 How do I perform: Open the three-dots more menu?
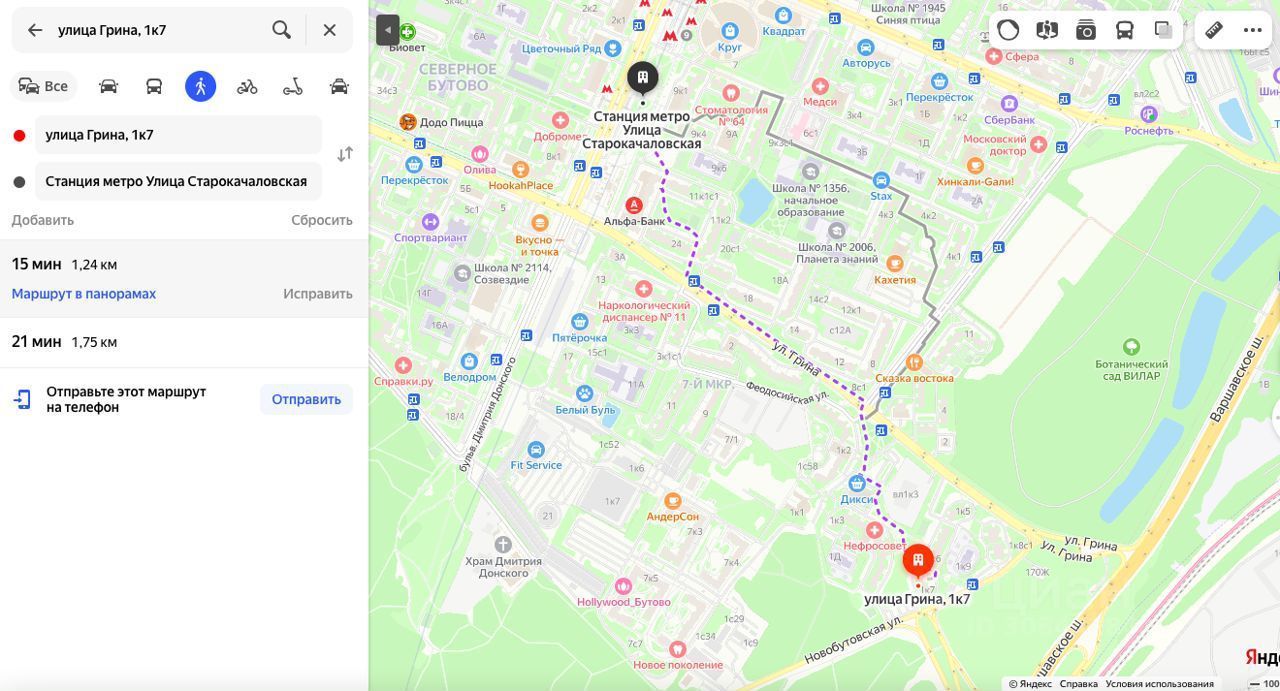pyautogui.click(x=1253, y=30)
